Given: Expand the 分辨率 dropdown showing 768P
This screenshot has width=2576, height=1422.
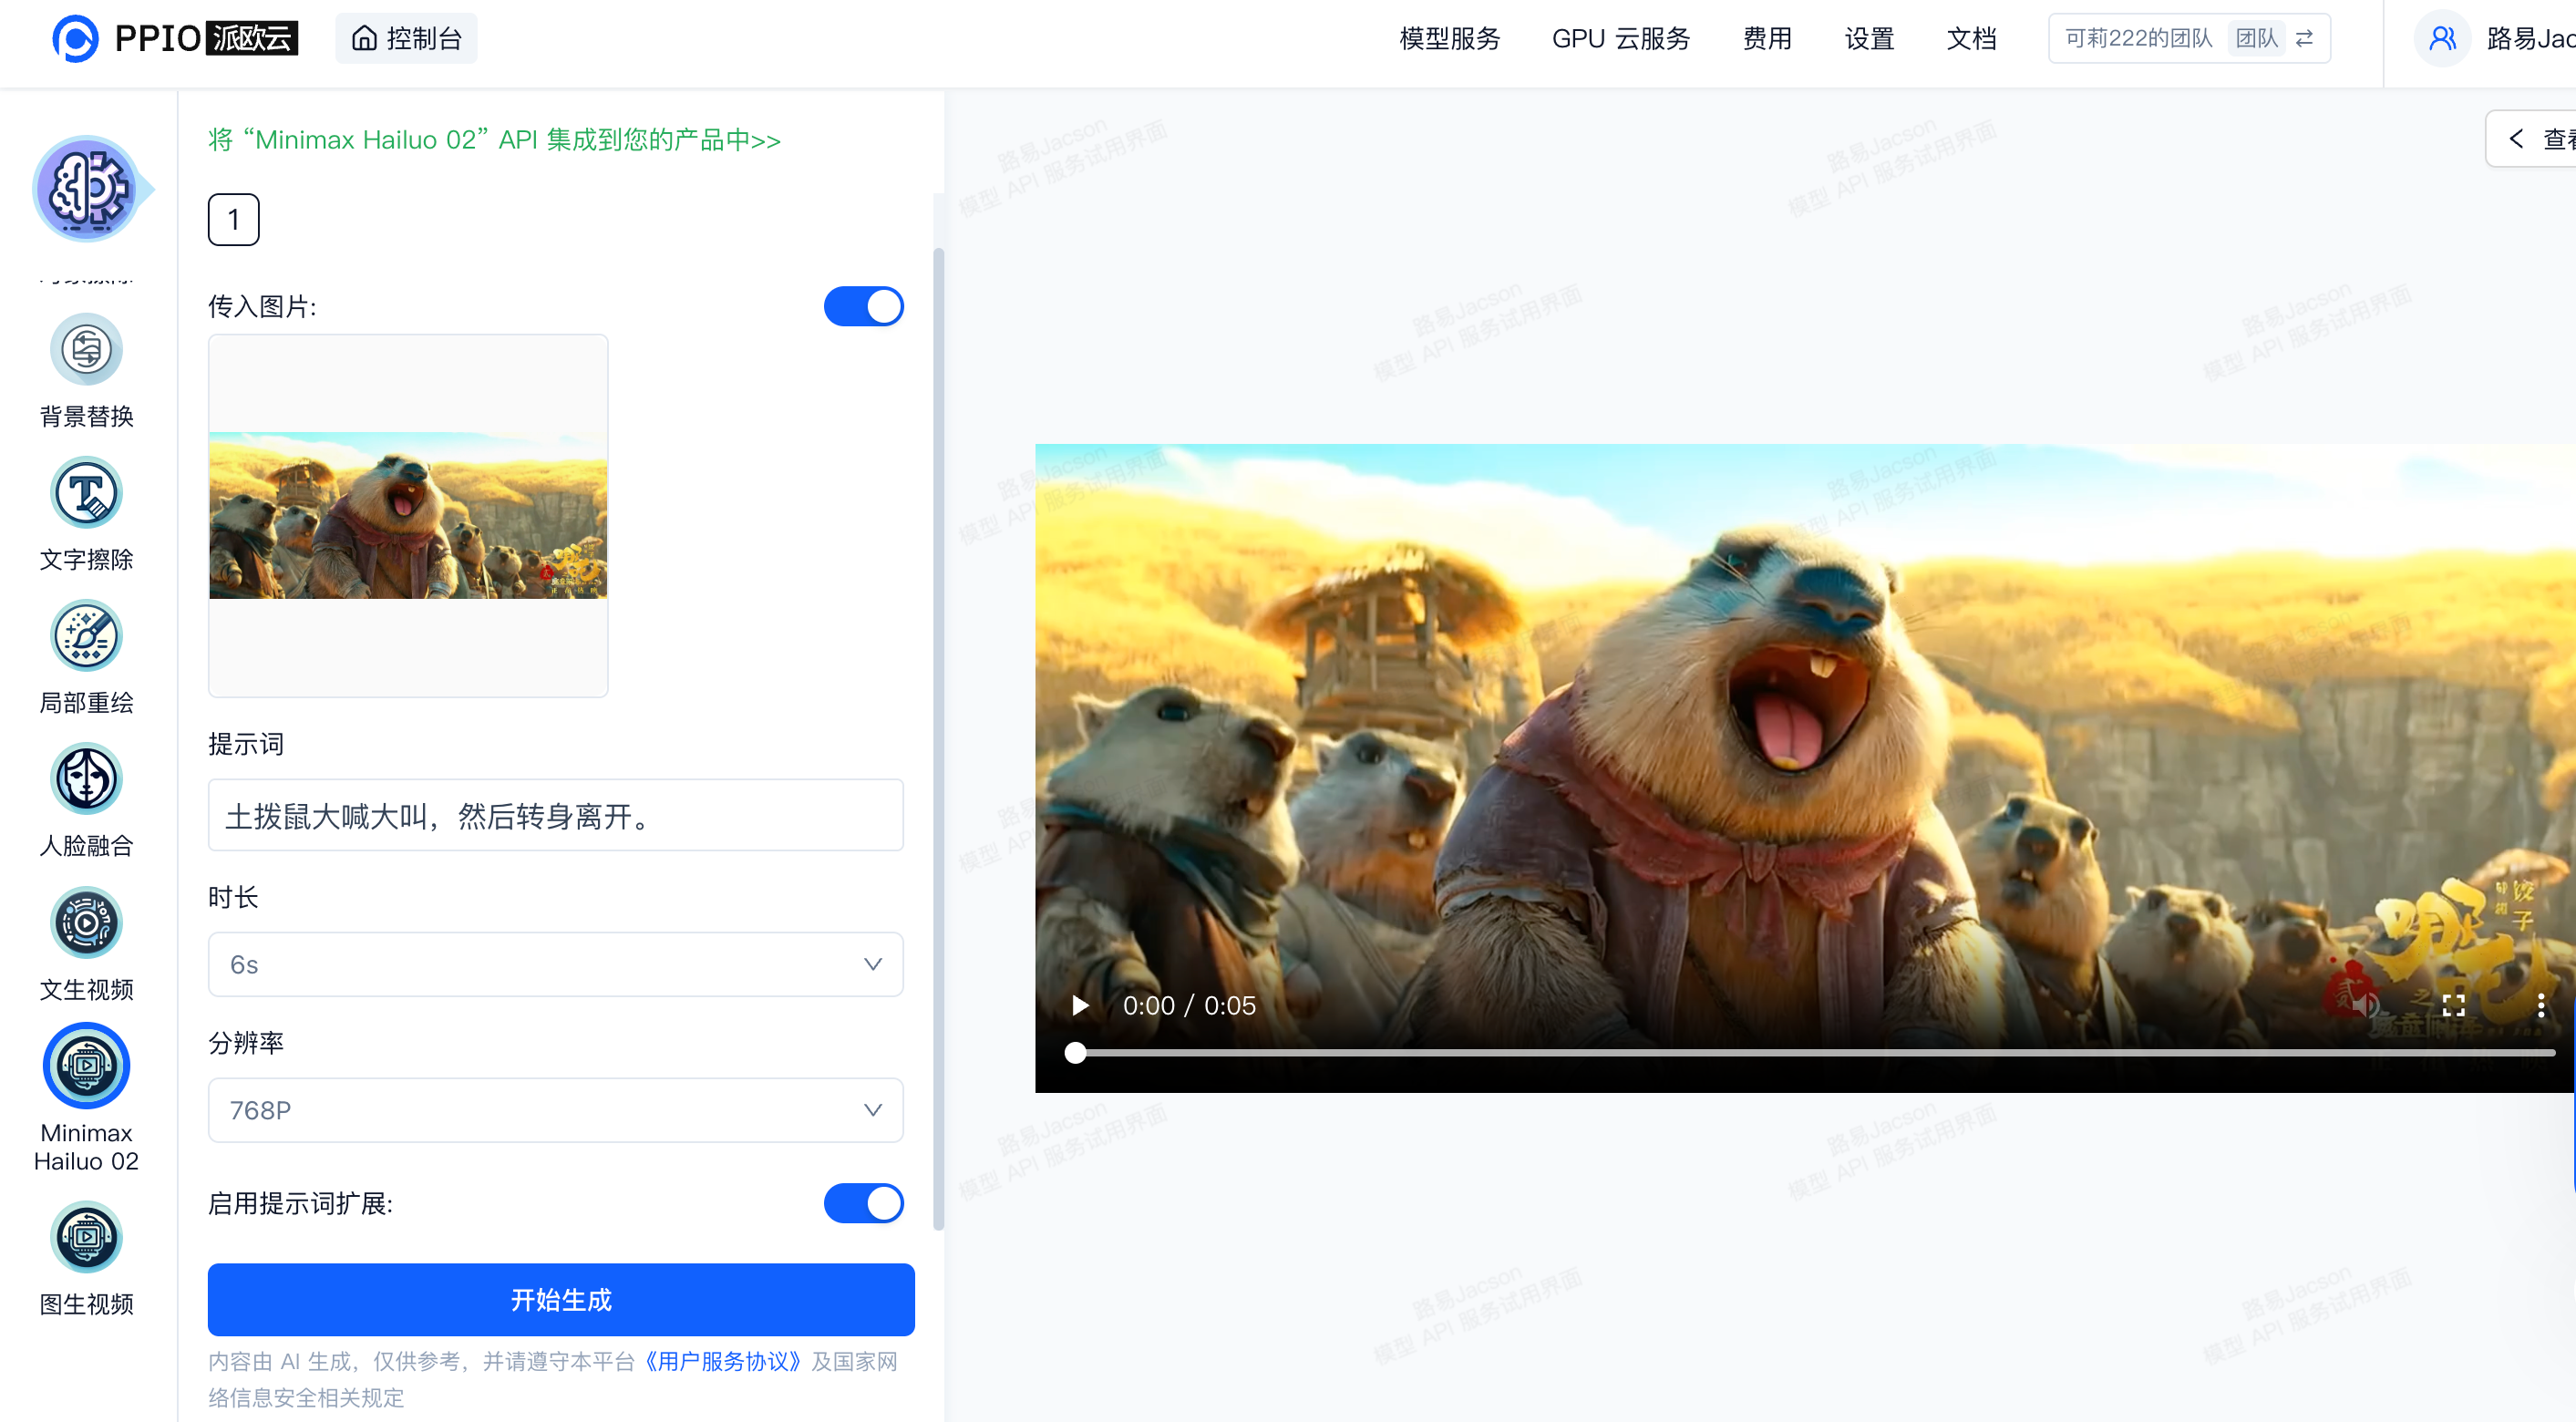Looking at the screenshot, I should 556,1109.
